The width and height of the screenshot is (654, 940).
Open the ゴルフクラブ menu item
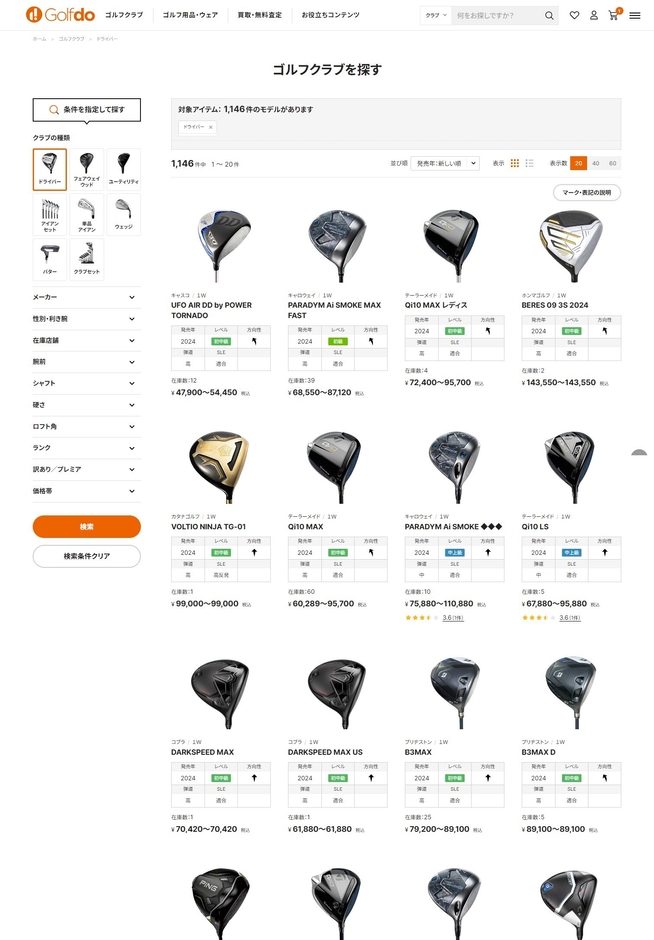point(124,15)
